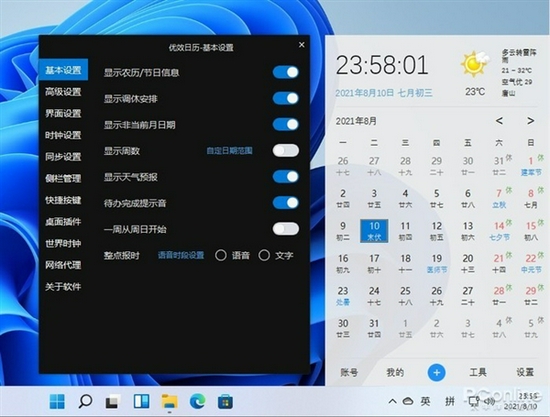The width and height of the screenshot is (550, 417).
Task: Select August 1 建军节 in calendar
Action: [x=531, y=166]
